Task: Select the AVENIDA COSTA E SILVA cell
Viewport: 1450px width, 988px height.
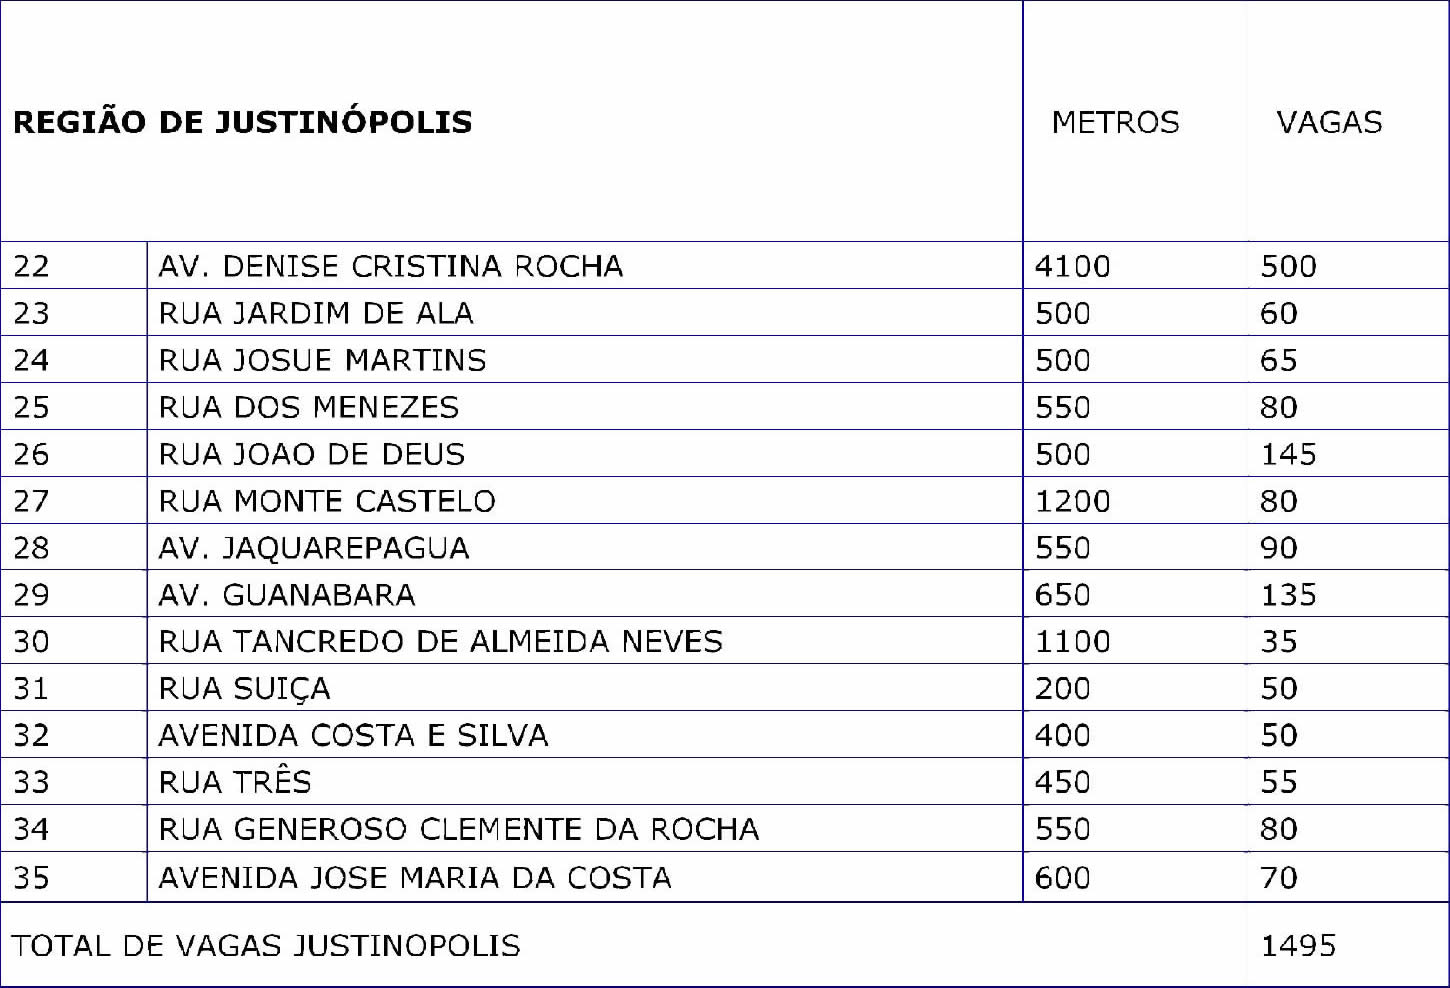Action: pos(353,735)
